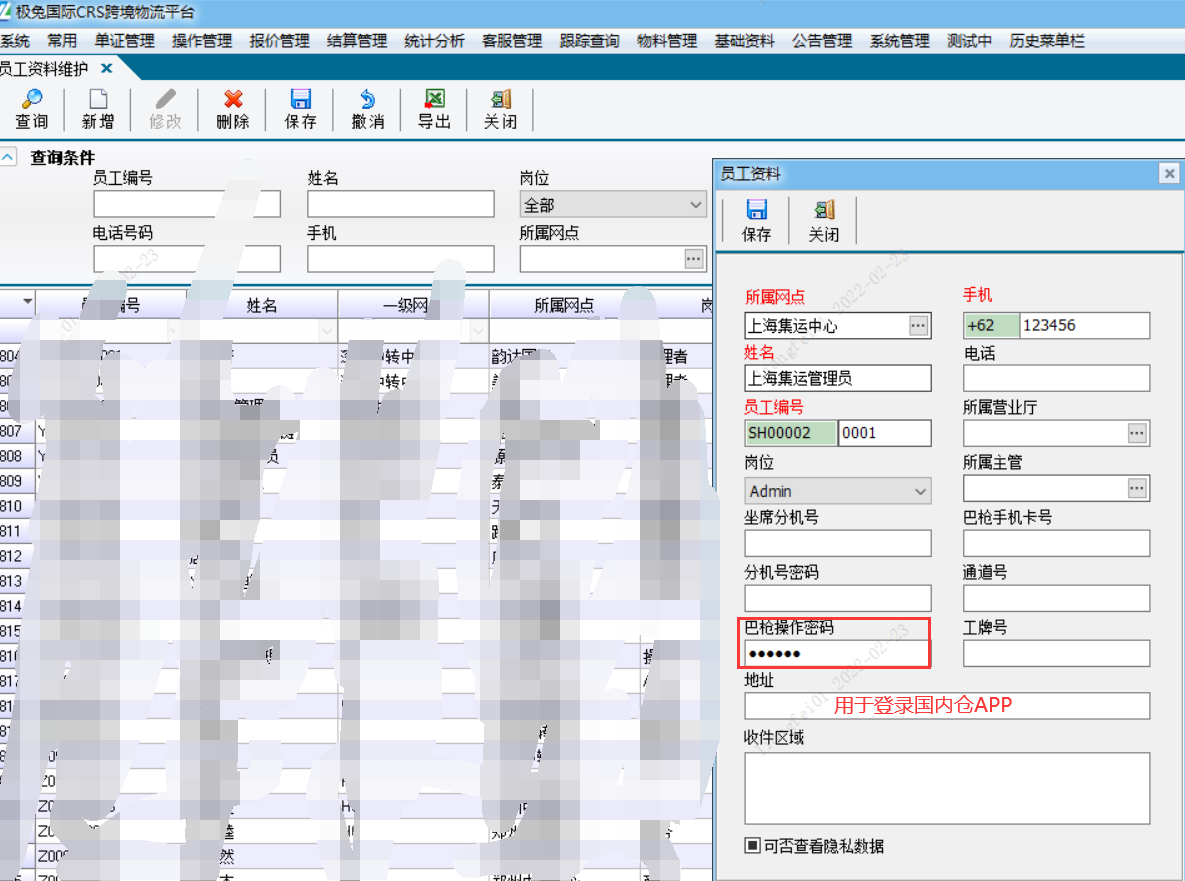1185x881 pixels.
Task: Click the +62 country code field
Action: [x=991, y=325]
